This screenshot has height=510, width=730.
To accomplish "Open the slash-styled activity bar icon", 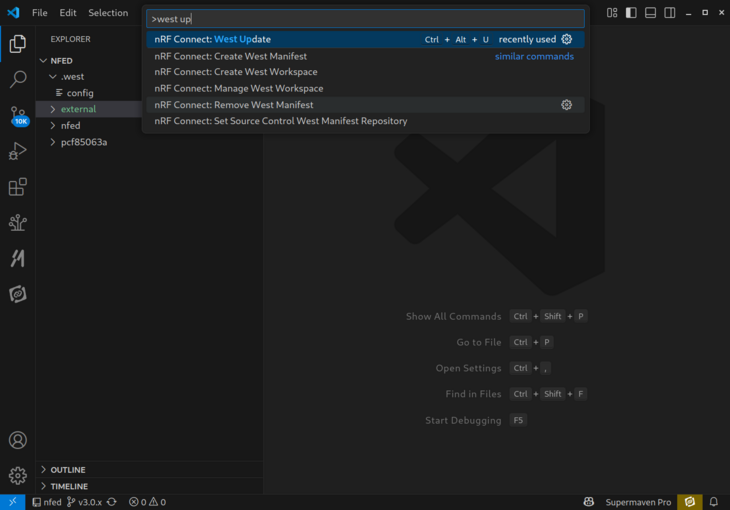I will (18, 258).
